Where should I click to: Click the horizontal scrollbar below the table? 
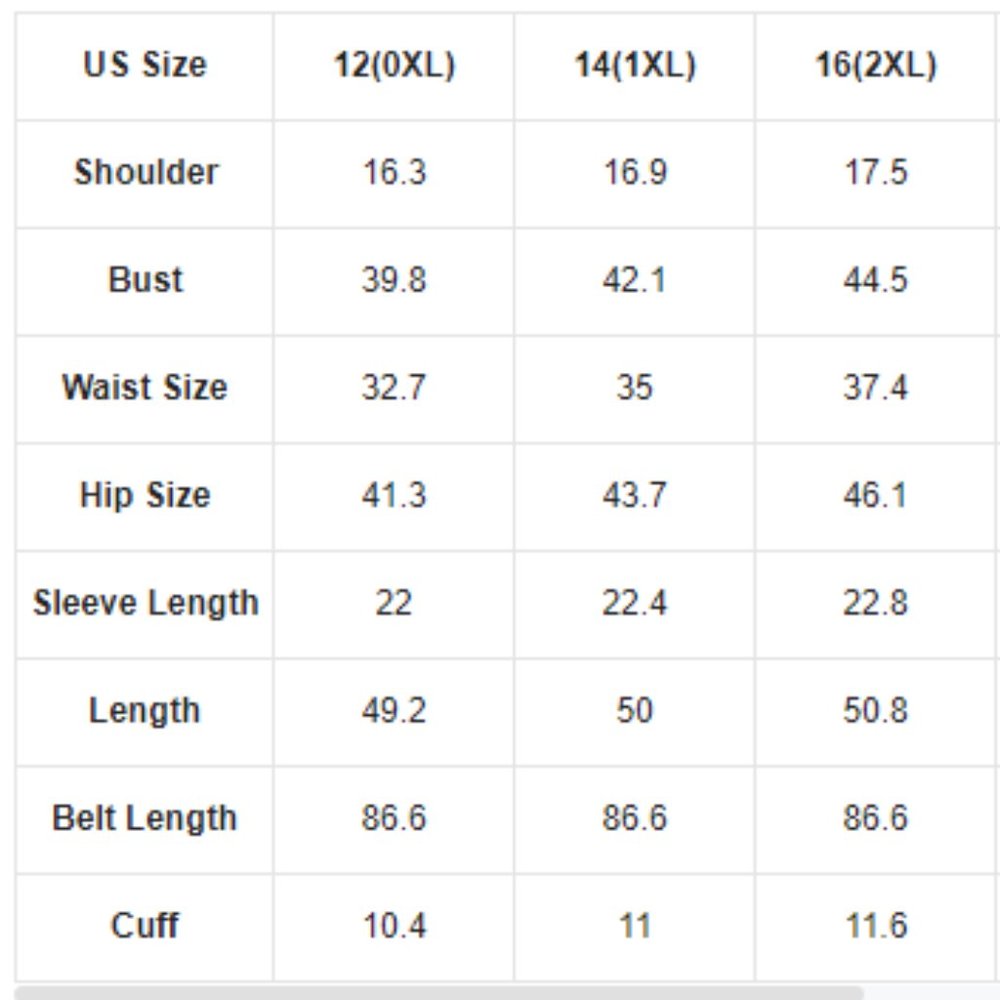(440, 992)
